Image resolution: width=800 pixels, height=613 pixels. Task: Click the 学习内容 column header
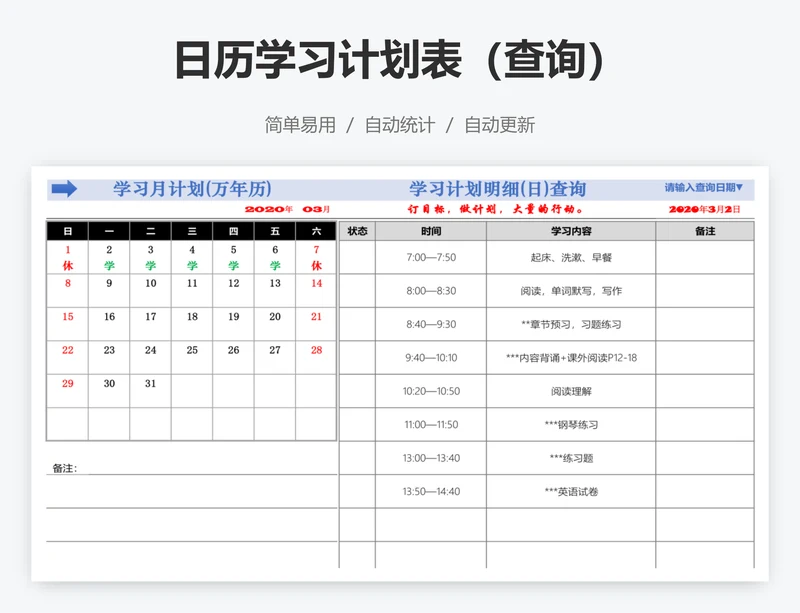[571, 231]
